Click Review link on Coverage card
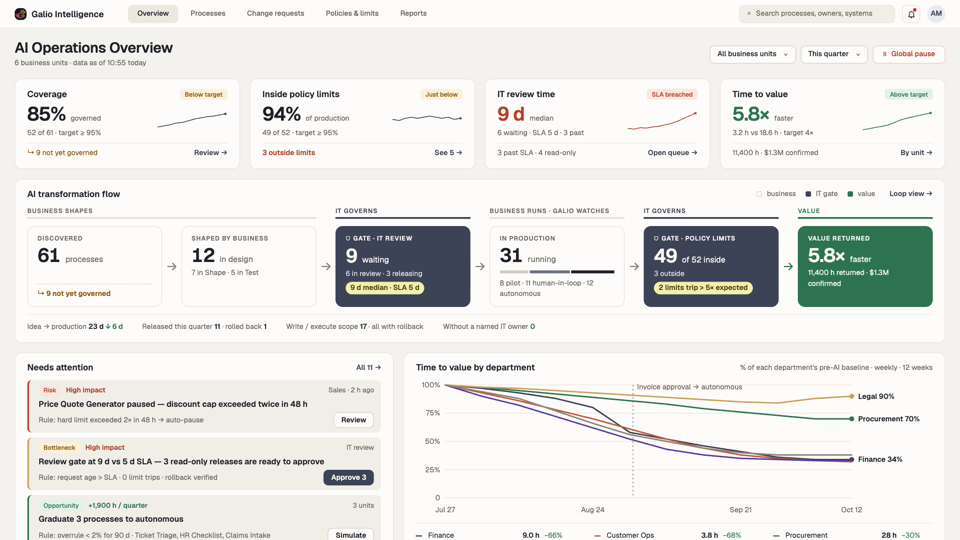 pyautogui.click(x=211, y=152)
